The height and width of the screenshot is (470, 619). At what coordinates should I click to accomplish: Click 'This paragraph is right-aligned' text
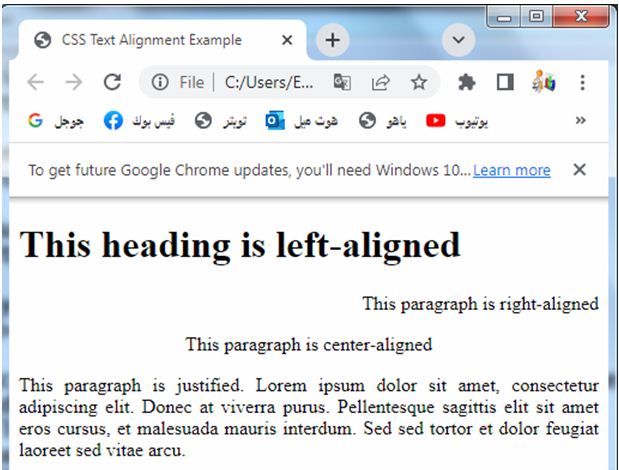(480, 304)
